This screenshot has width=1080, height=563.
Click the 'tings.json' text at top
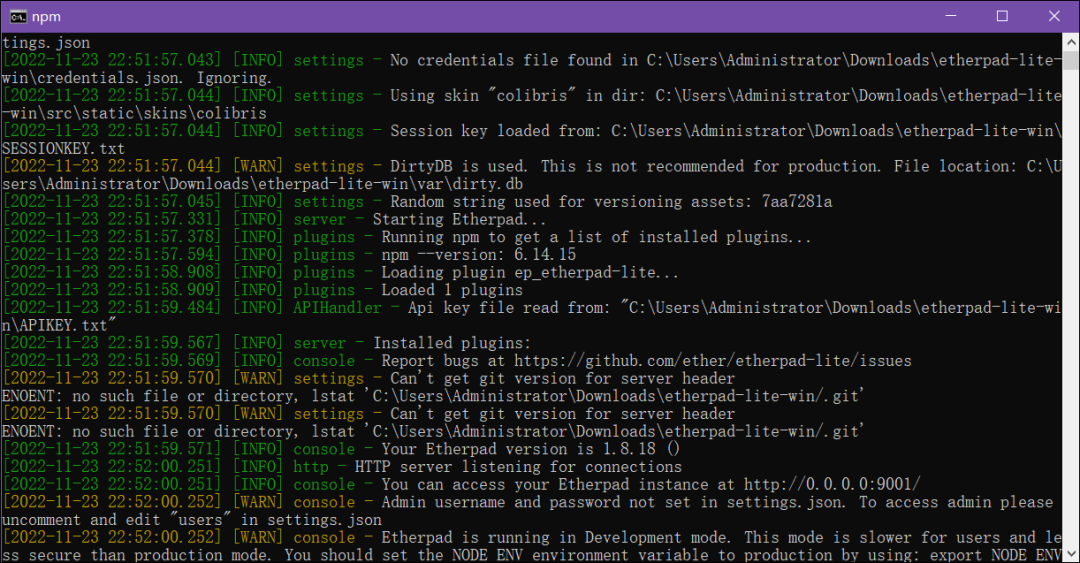pyautogui.click(x=45, y=43)
